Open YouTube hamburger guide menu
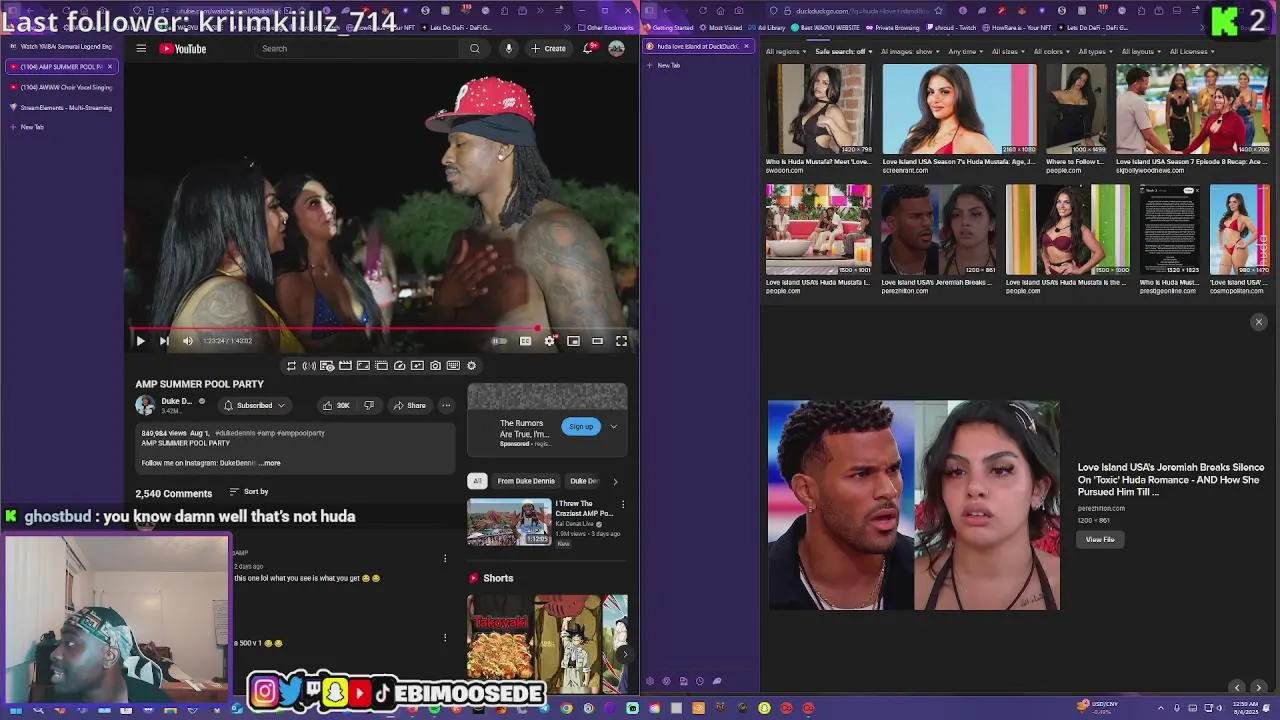The image size is (1280, 720). [x=141, y=48]
